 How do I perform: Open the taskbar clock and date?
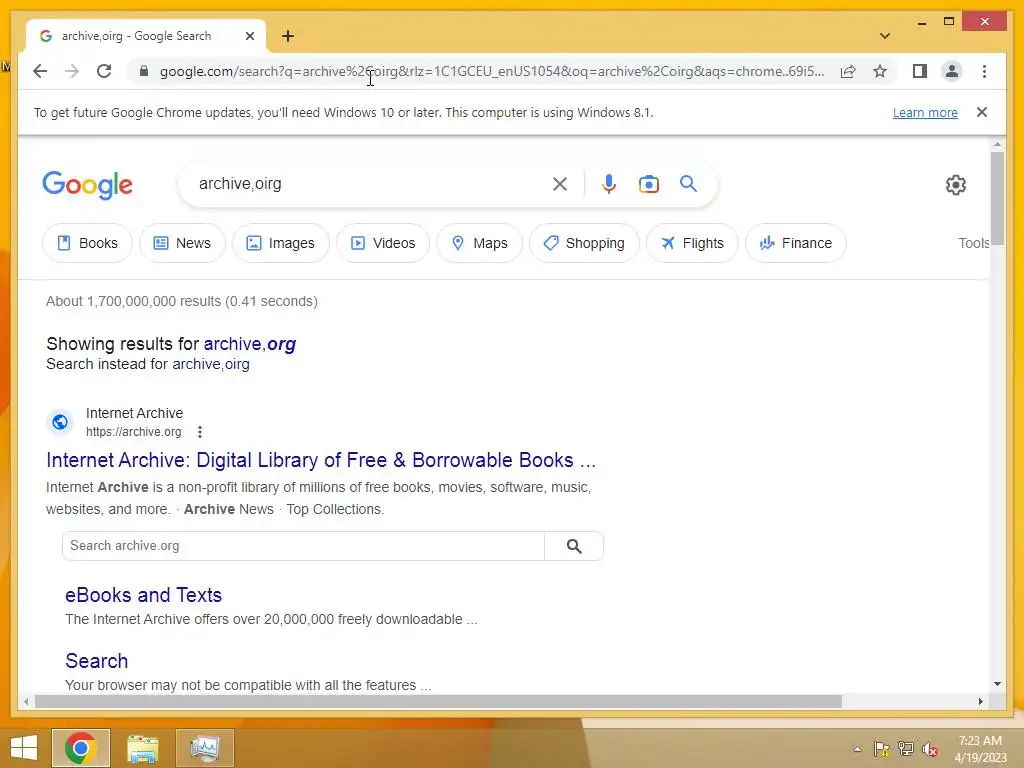pyautogui.click(x=980, y=749)
